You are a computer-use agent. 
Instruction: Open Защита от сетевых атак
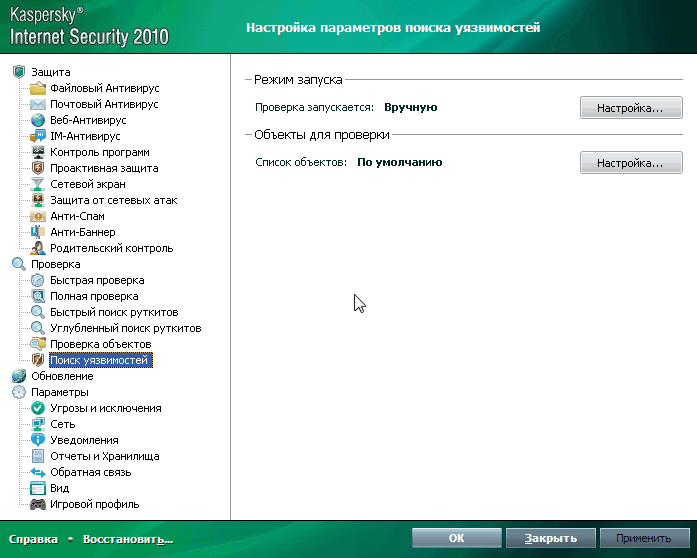click(113, 200)
